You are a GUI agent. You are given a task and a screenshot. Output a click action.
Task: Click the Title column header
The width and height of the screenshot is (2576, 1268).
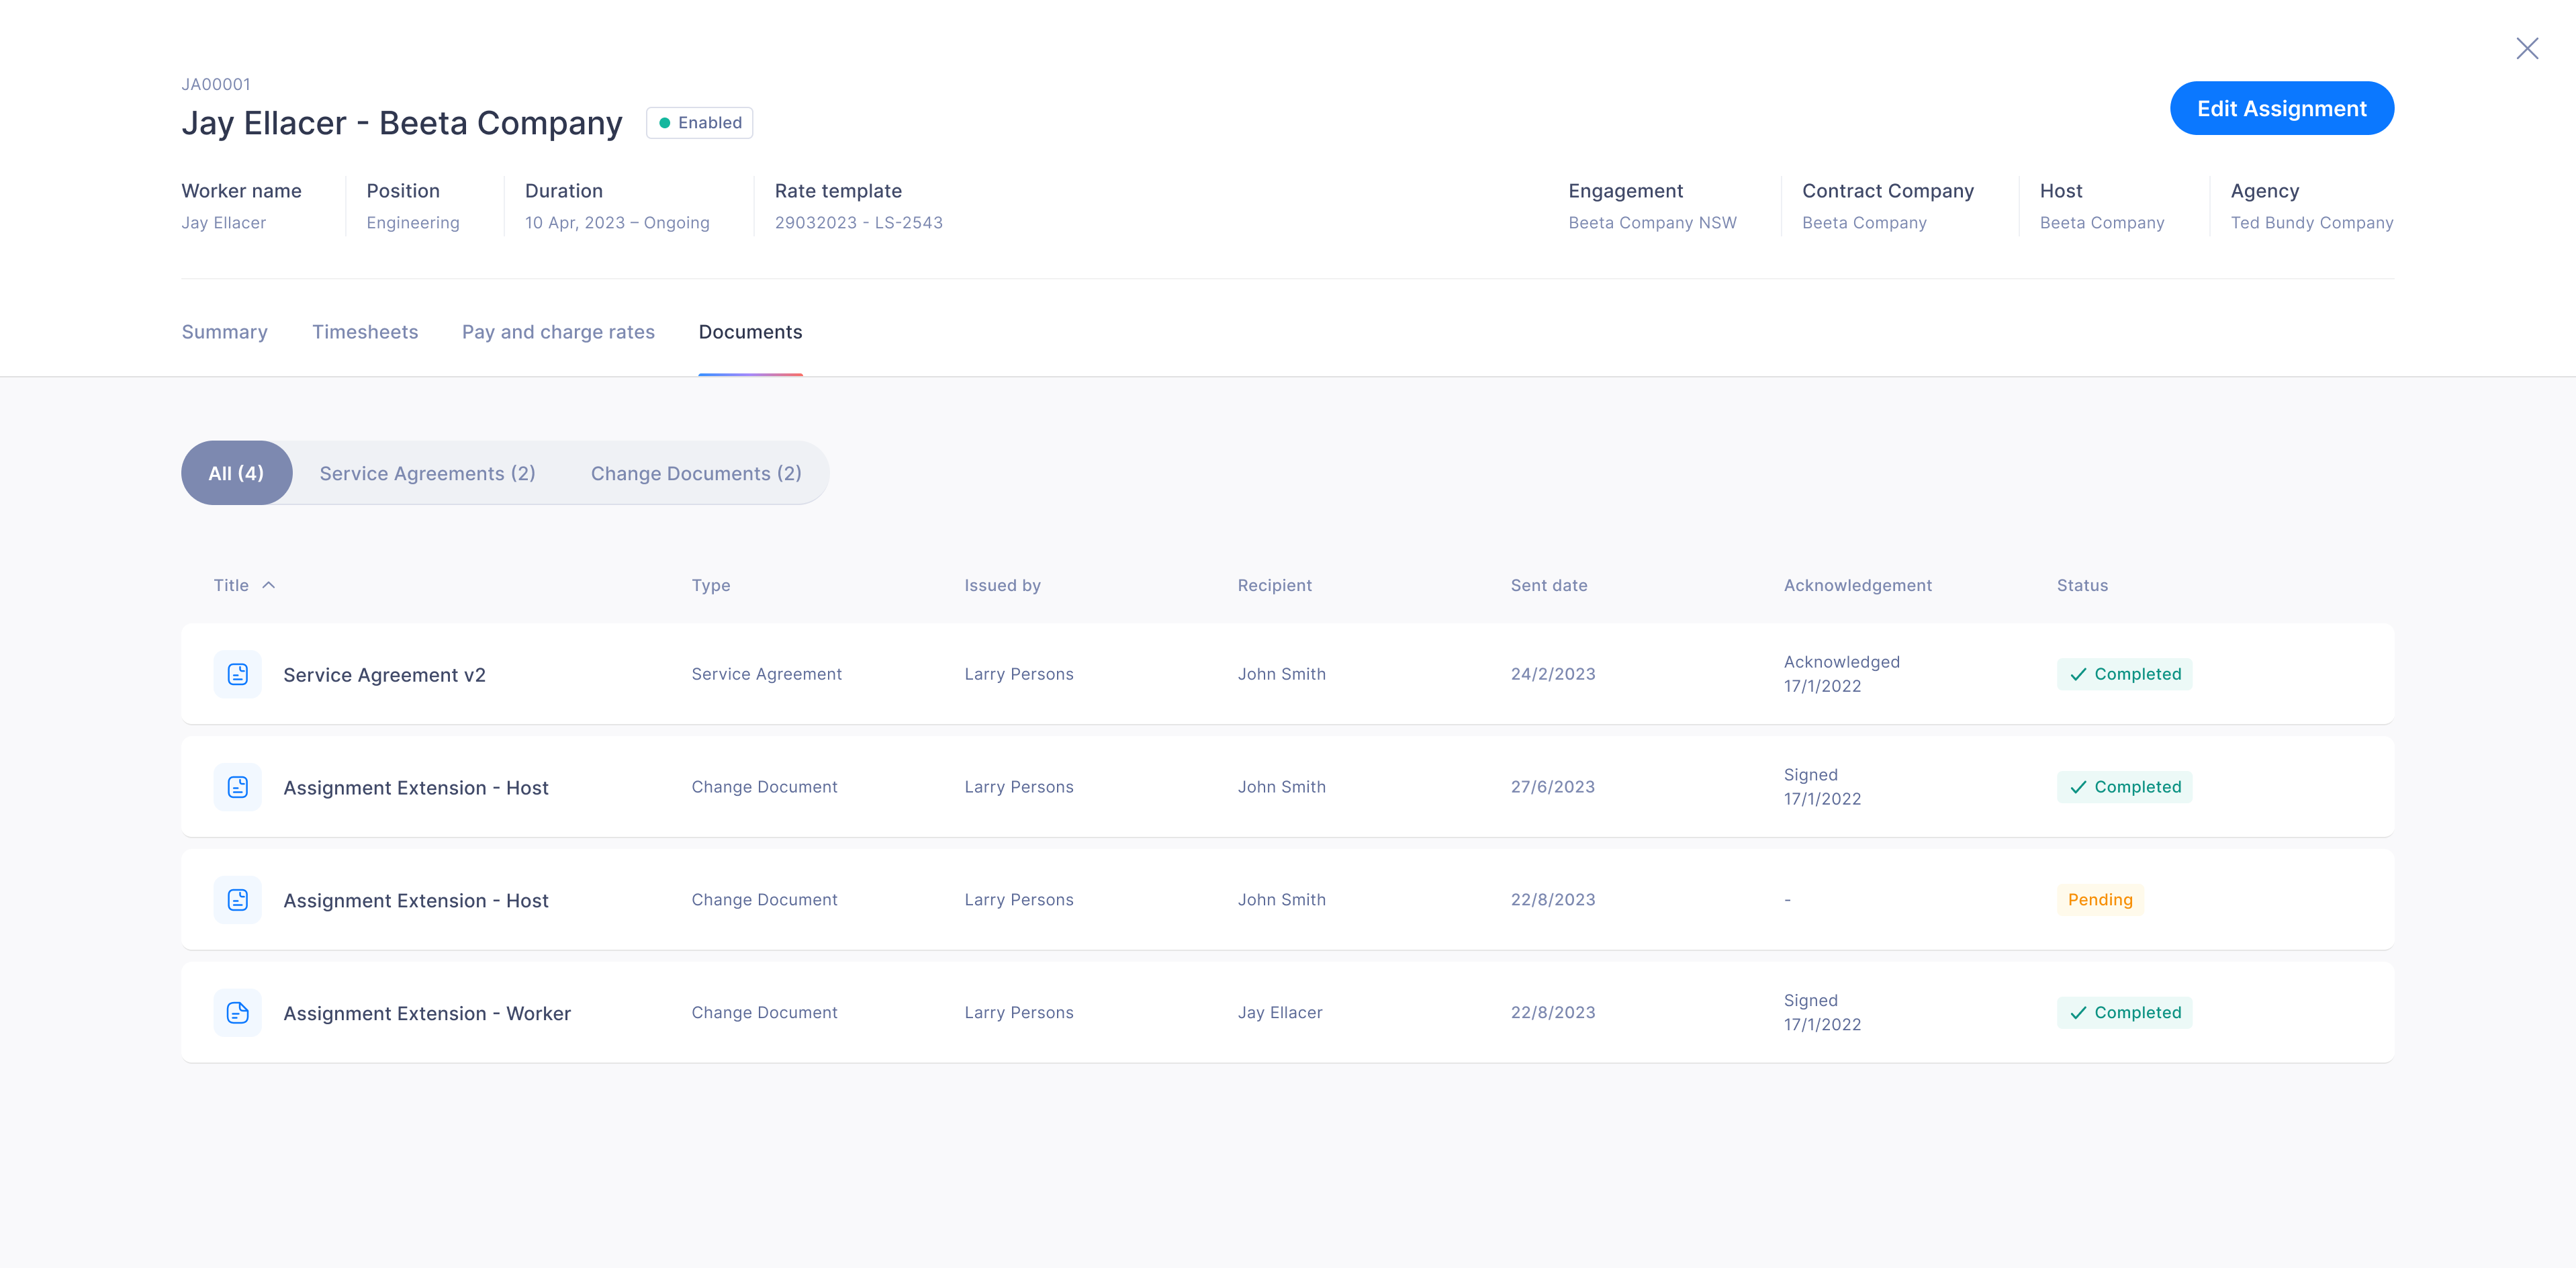[231, 585]
